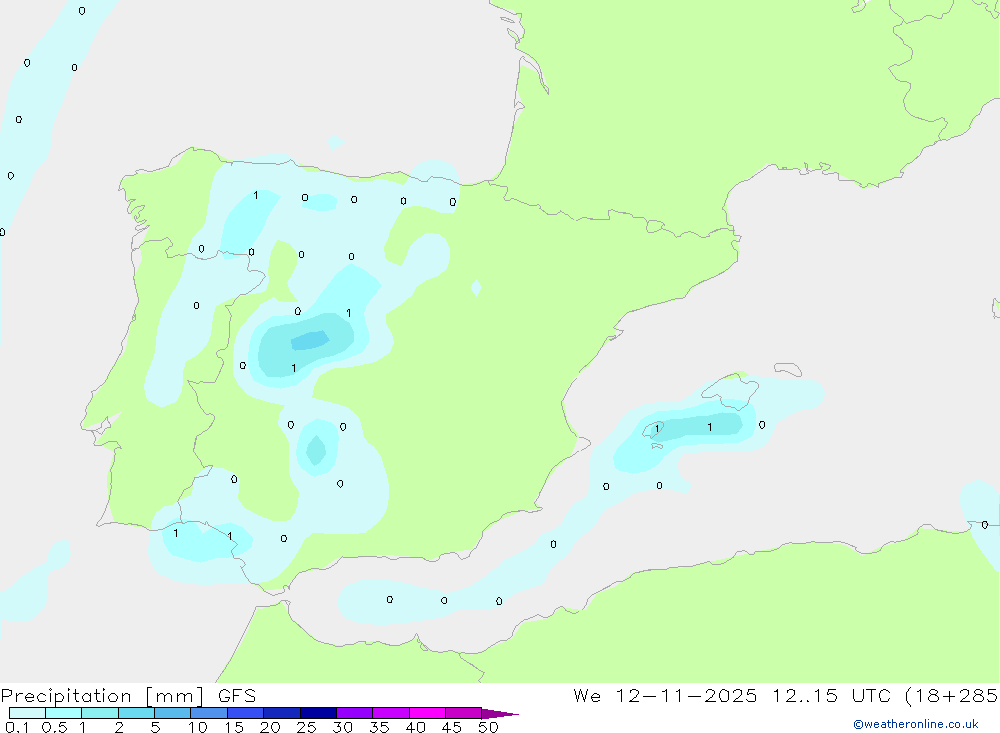Click the 'We' weekday label

[x=587, y=695]
